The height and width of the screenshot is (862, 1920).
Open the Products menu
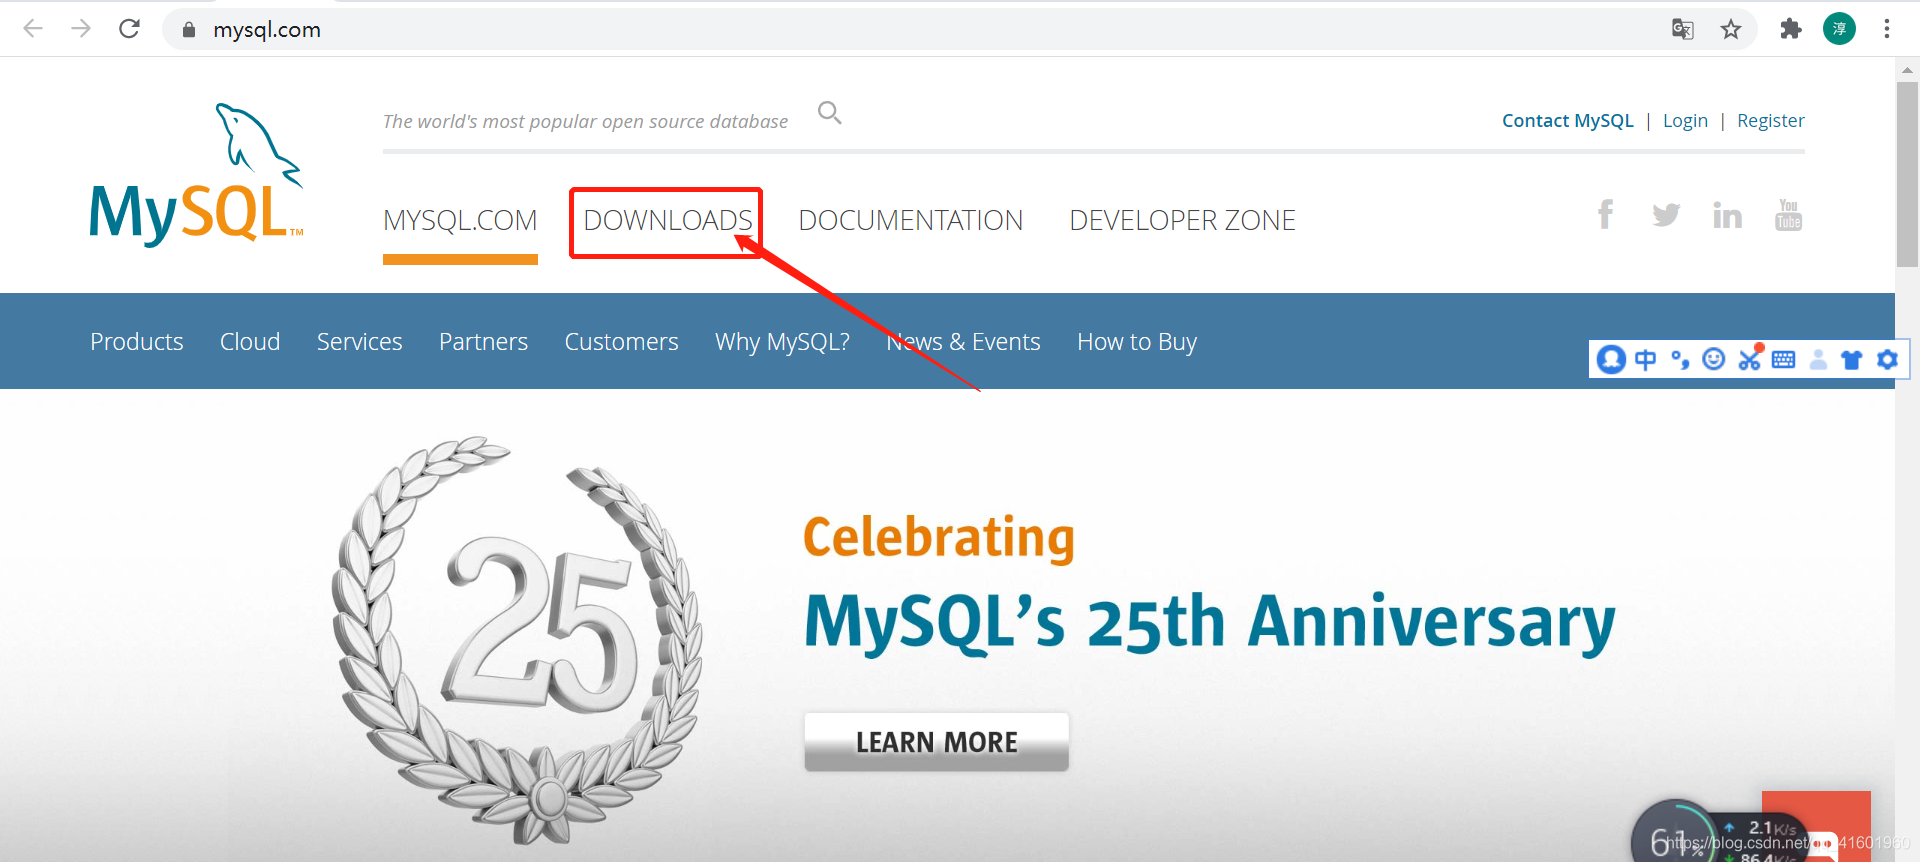click(x=137, y=342)
